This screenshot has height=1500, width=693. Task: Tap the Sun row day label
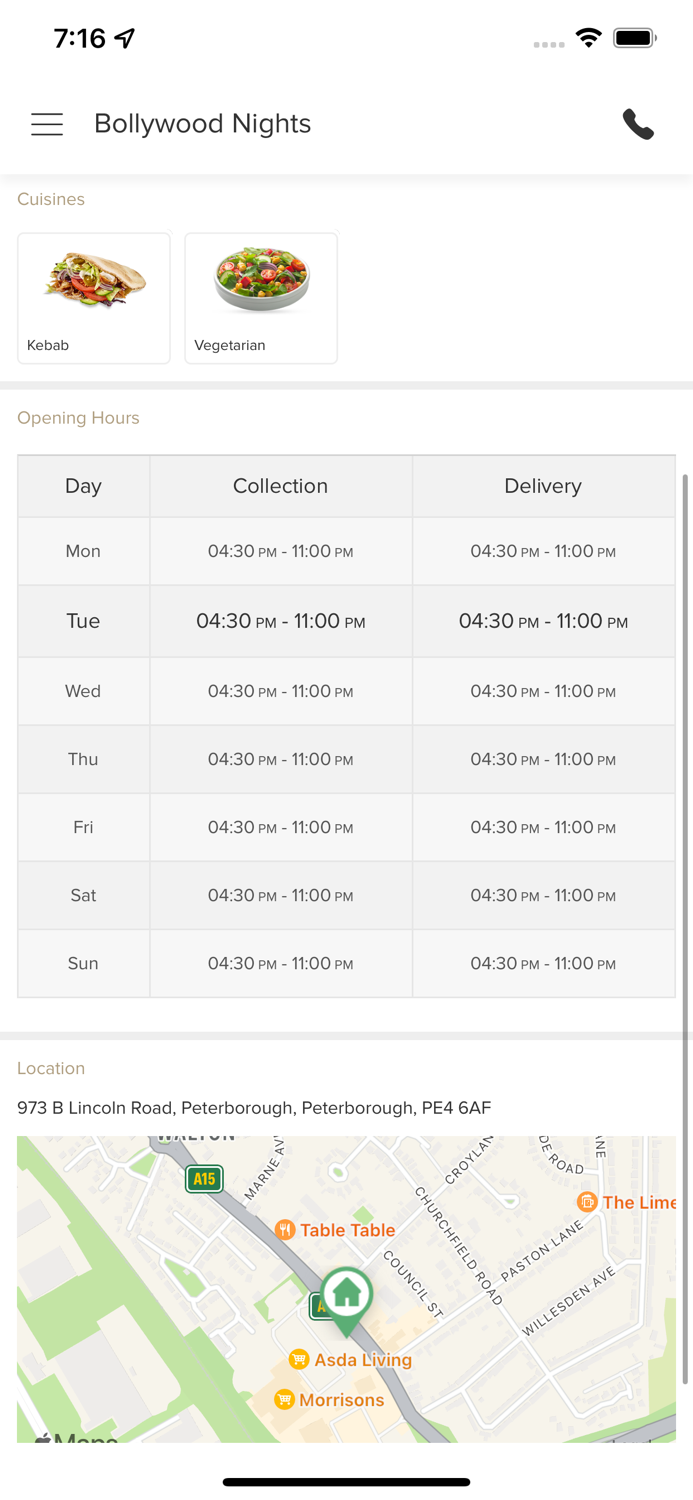[x=83, y=964]
